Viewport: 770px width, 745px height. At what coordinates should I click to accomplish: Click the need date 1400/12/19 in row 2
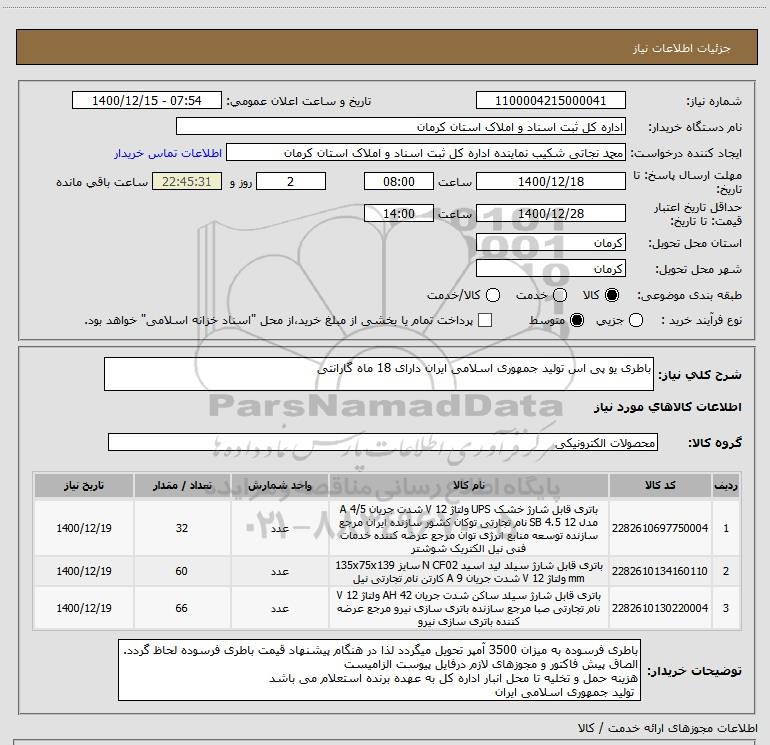[83, 571]
